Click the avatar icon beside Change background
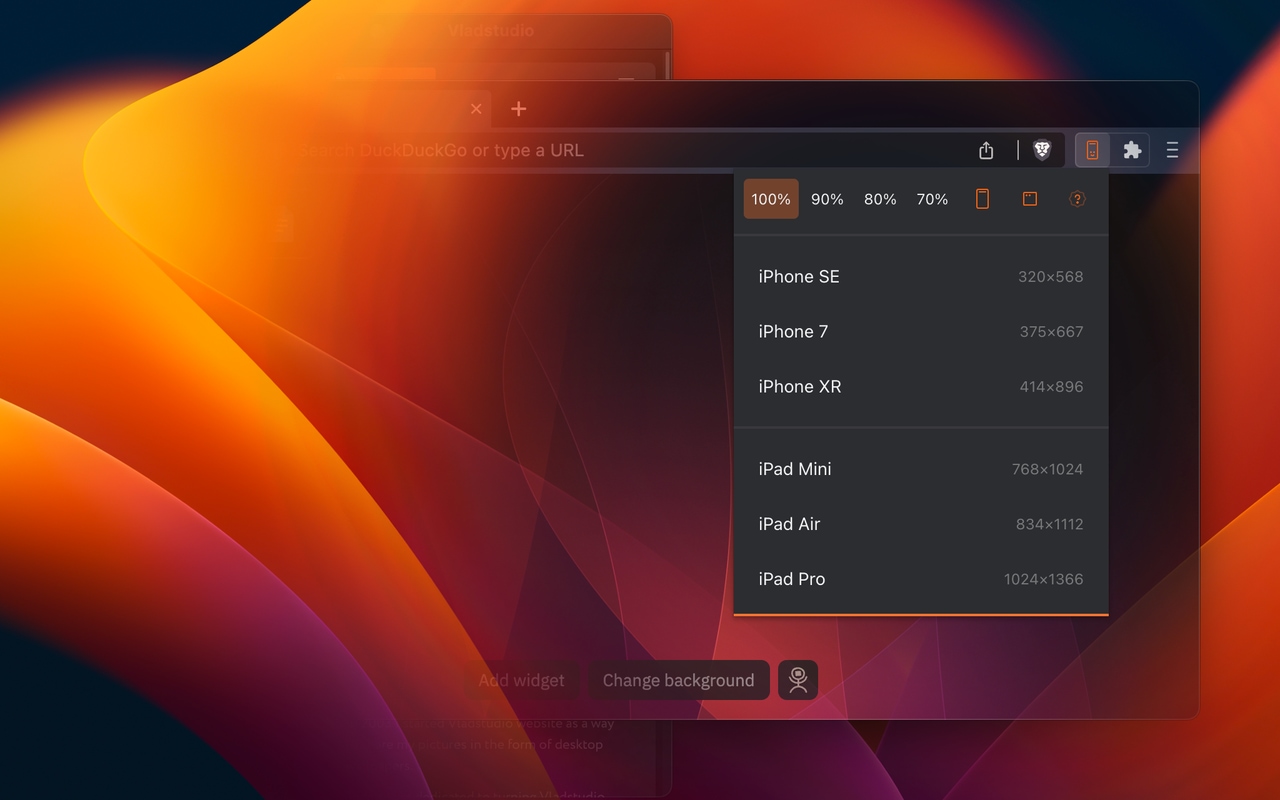This screenshot has height=800, width=1280. 798,680
